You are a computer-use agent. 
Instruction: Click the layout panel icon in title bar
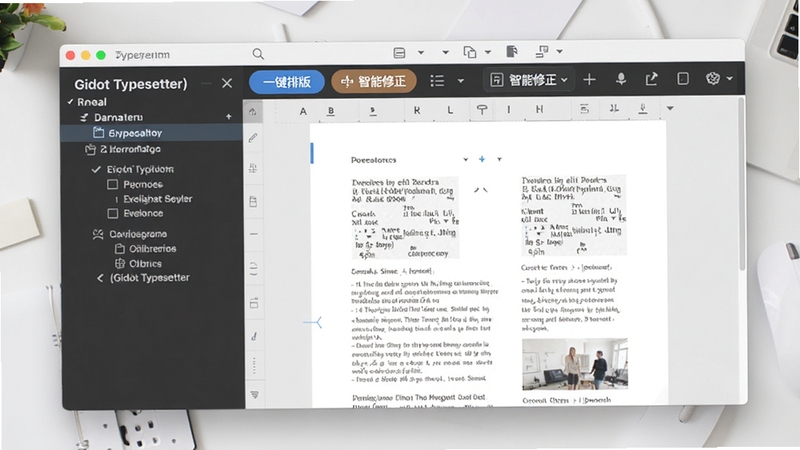(399, 53)
